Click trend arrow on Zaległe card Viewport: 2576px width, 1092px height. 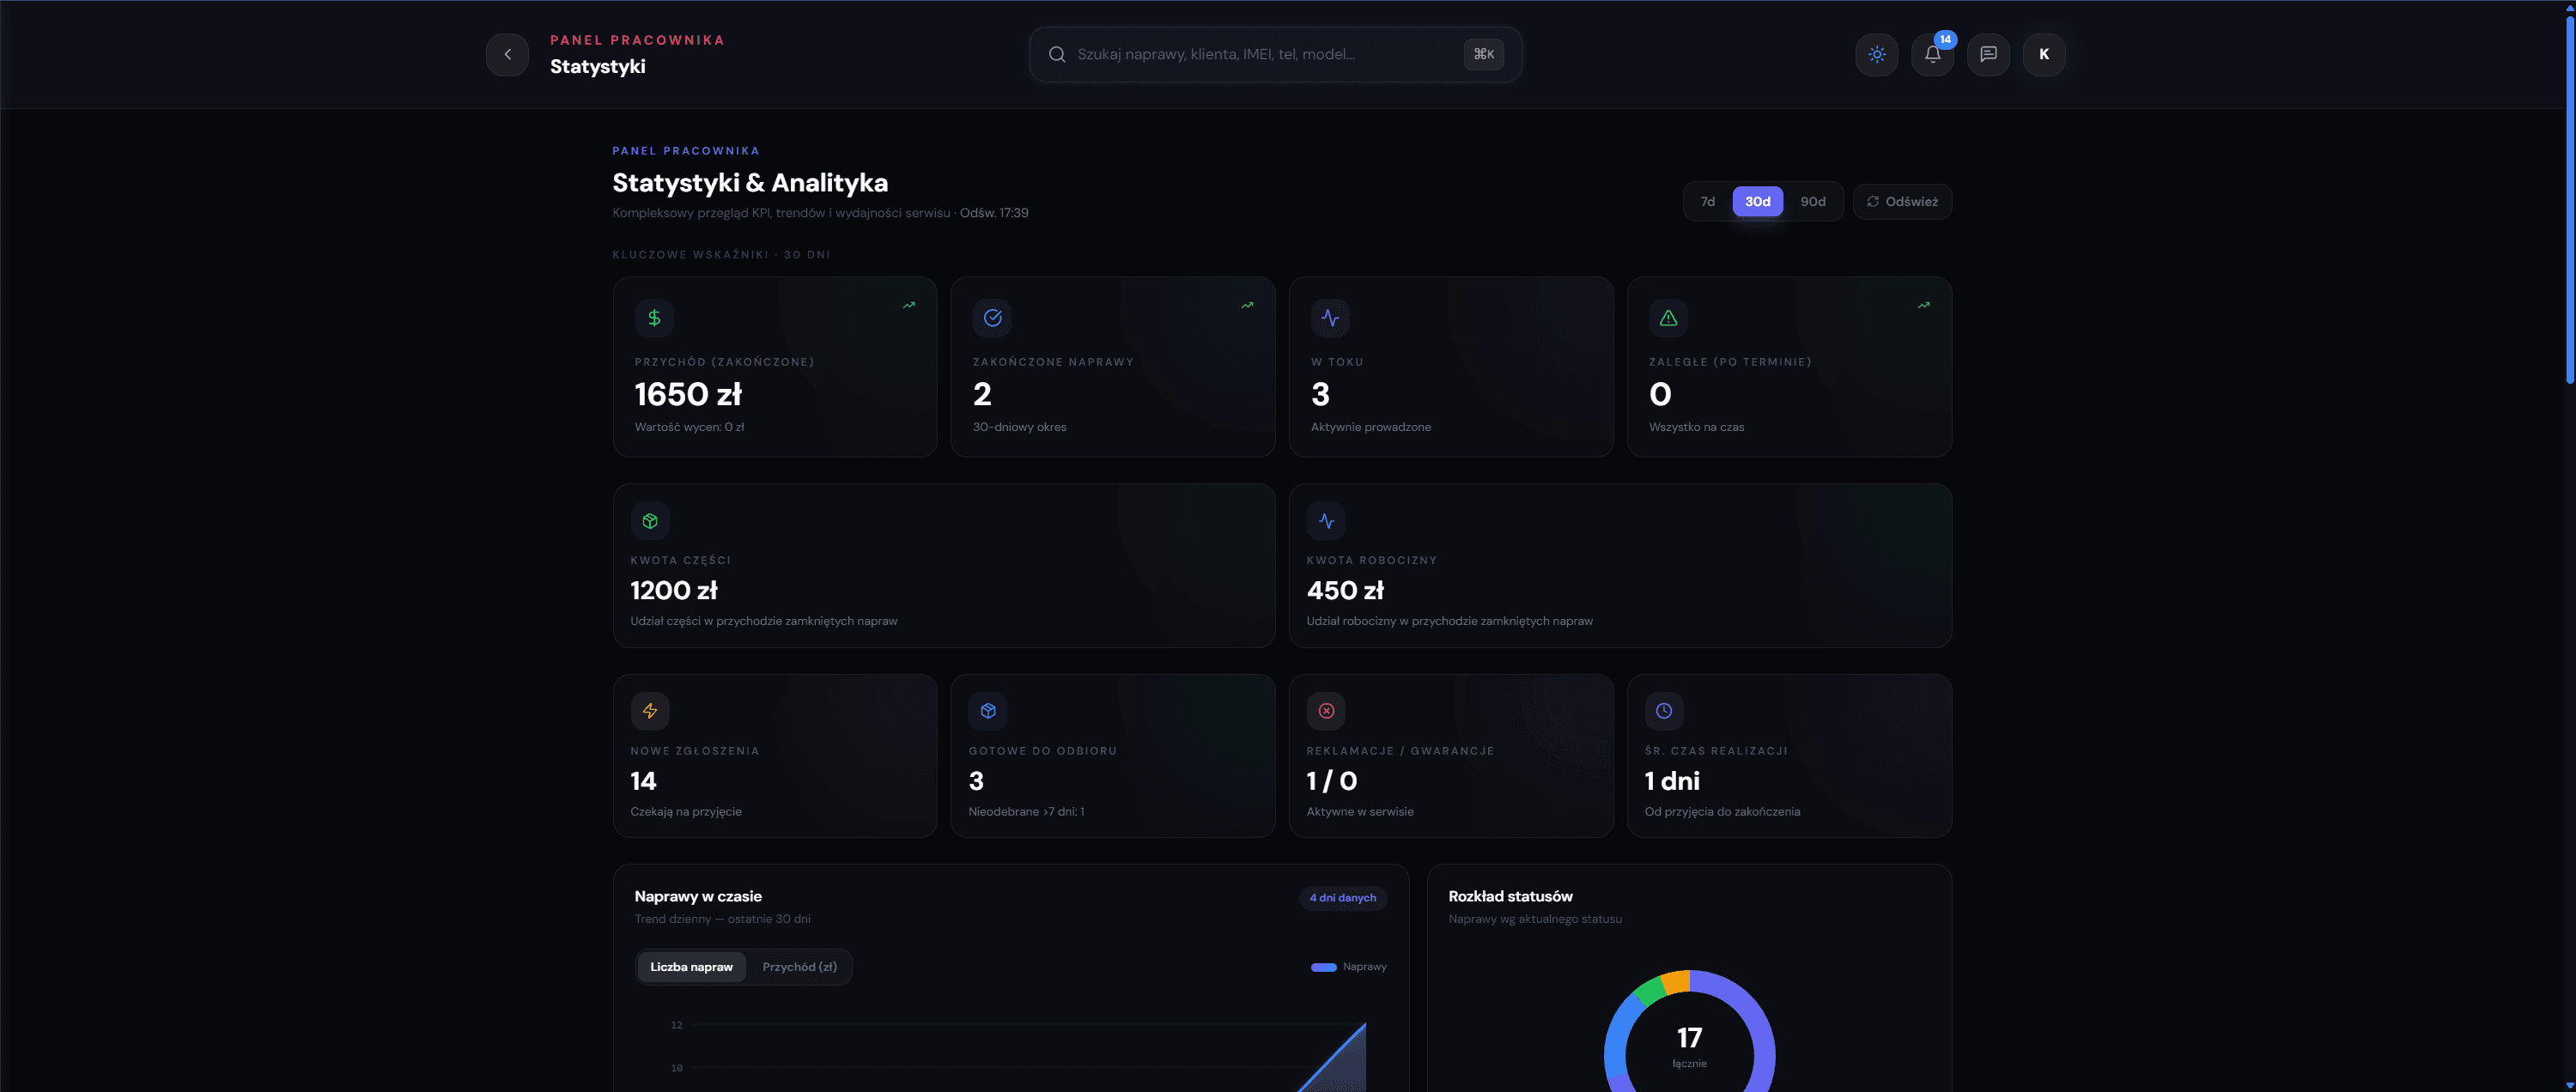pos(1924,305)
